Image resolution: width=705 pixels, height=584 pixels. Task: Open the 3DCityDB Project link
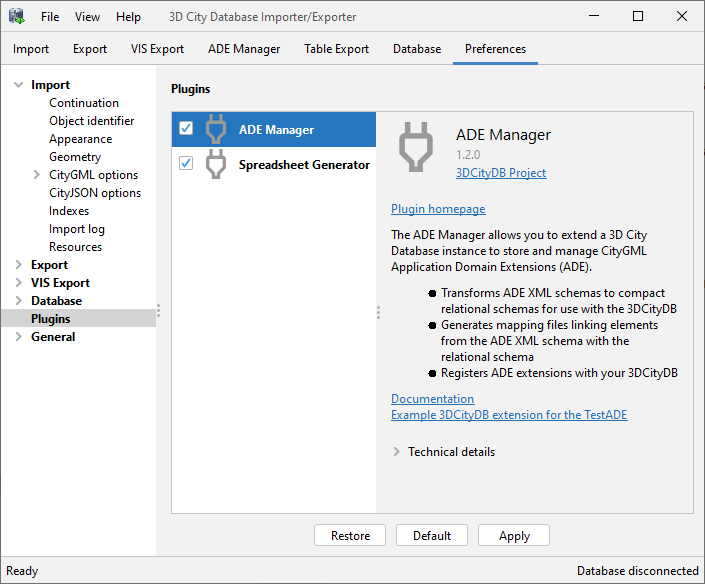[501, 173]
